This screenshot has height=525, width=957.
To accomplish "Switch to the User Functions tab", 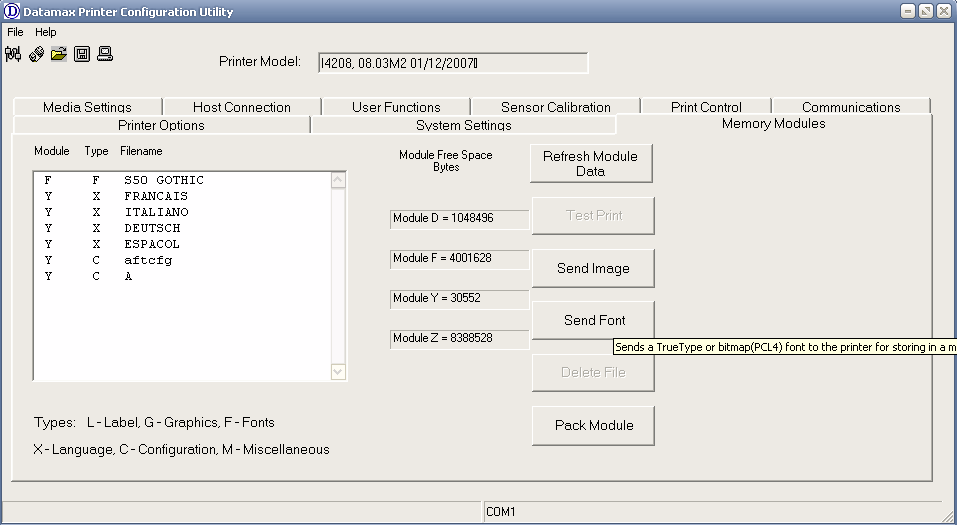I will click(396, 107).
